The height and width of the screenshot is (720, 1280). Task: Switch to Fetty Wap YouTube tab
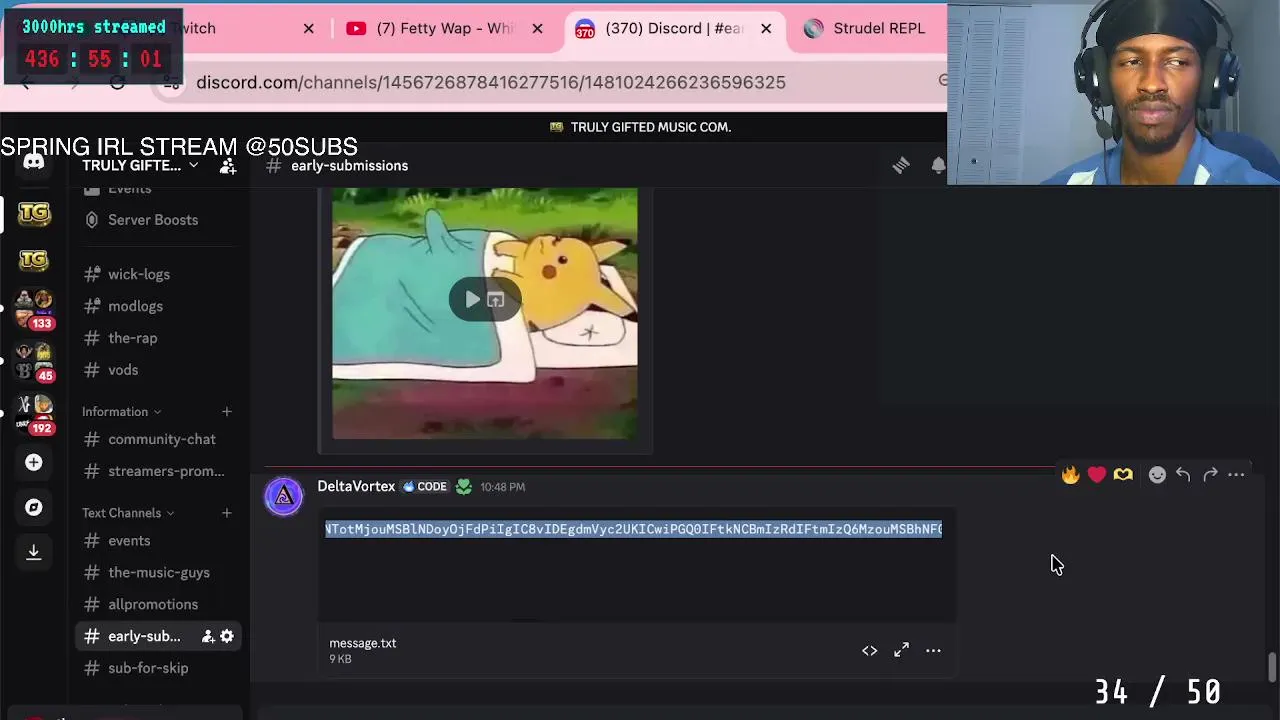[445, 28]
